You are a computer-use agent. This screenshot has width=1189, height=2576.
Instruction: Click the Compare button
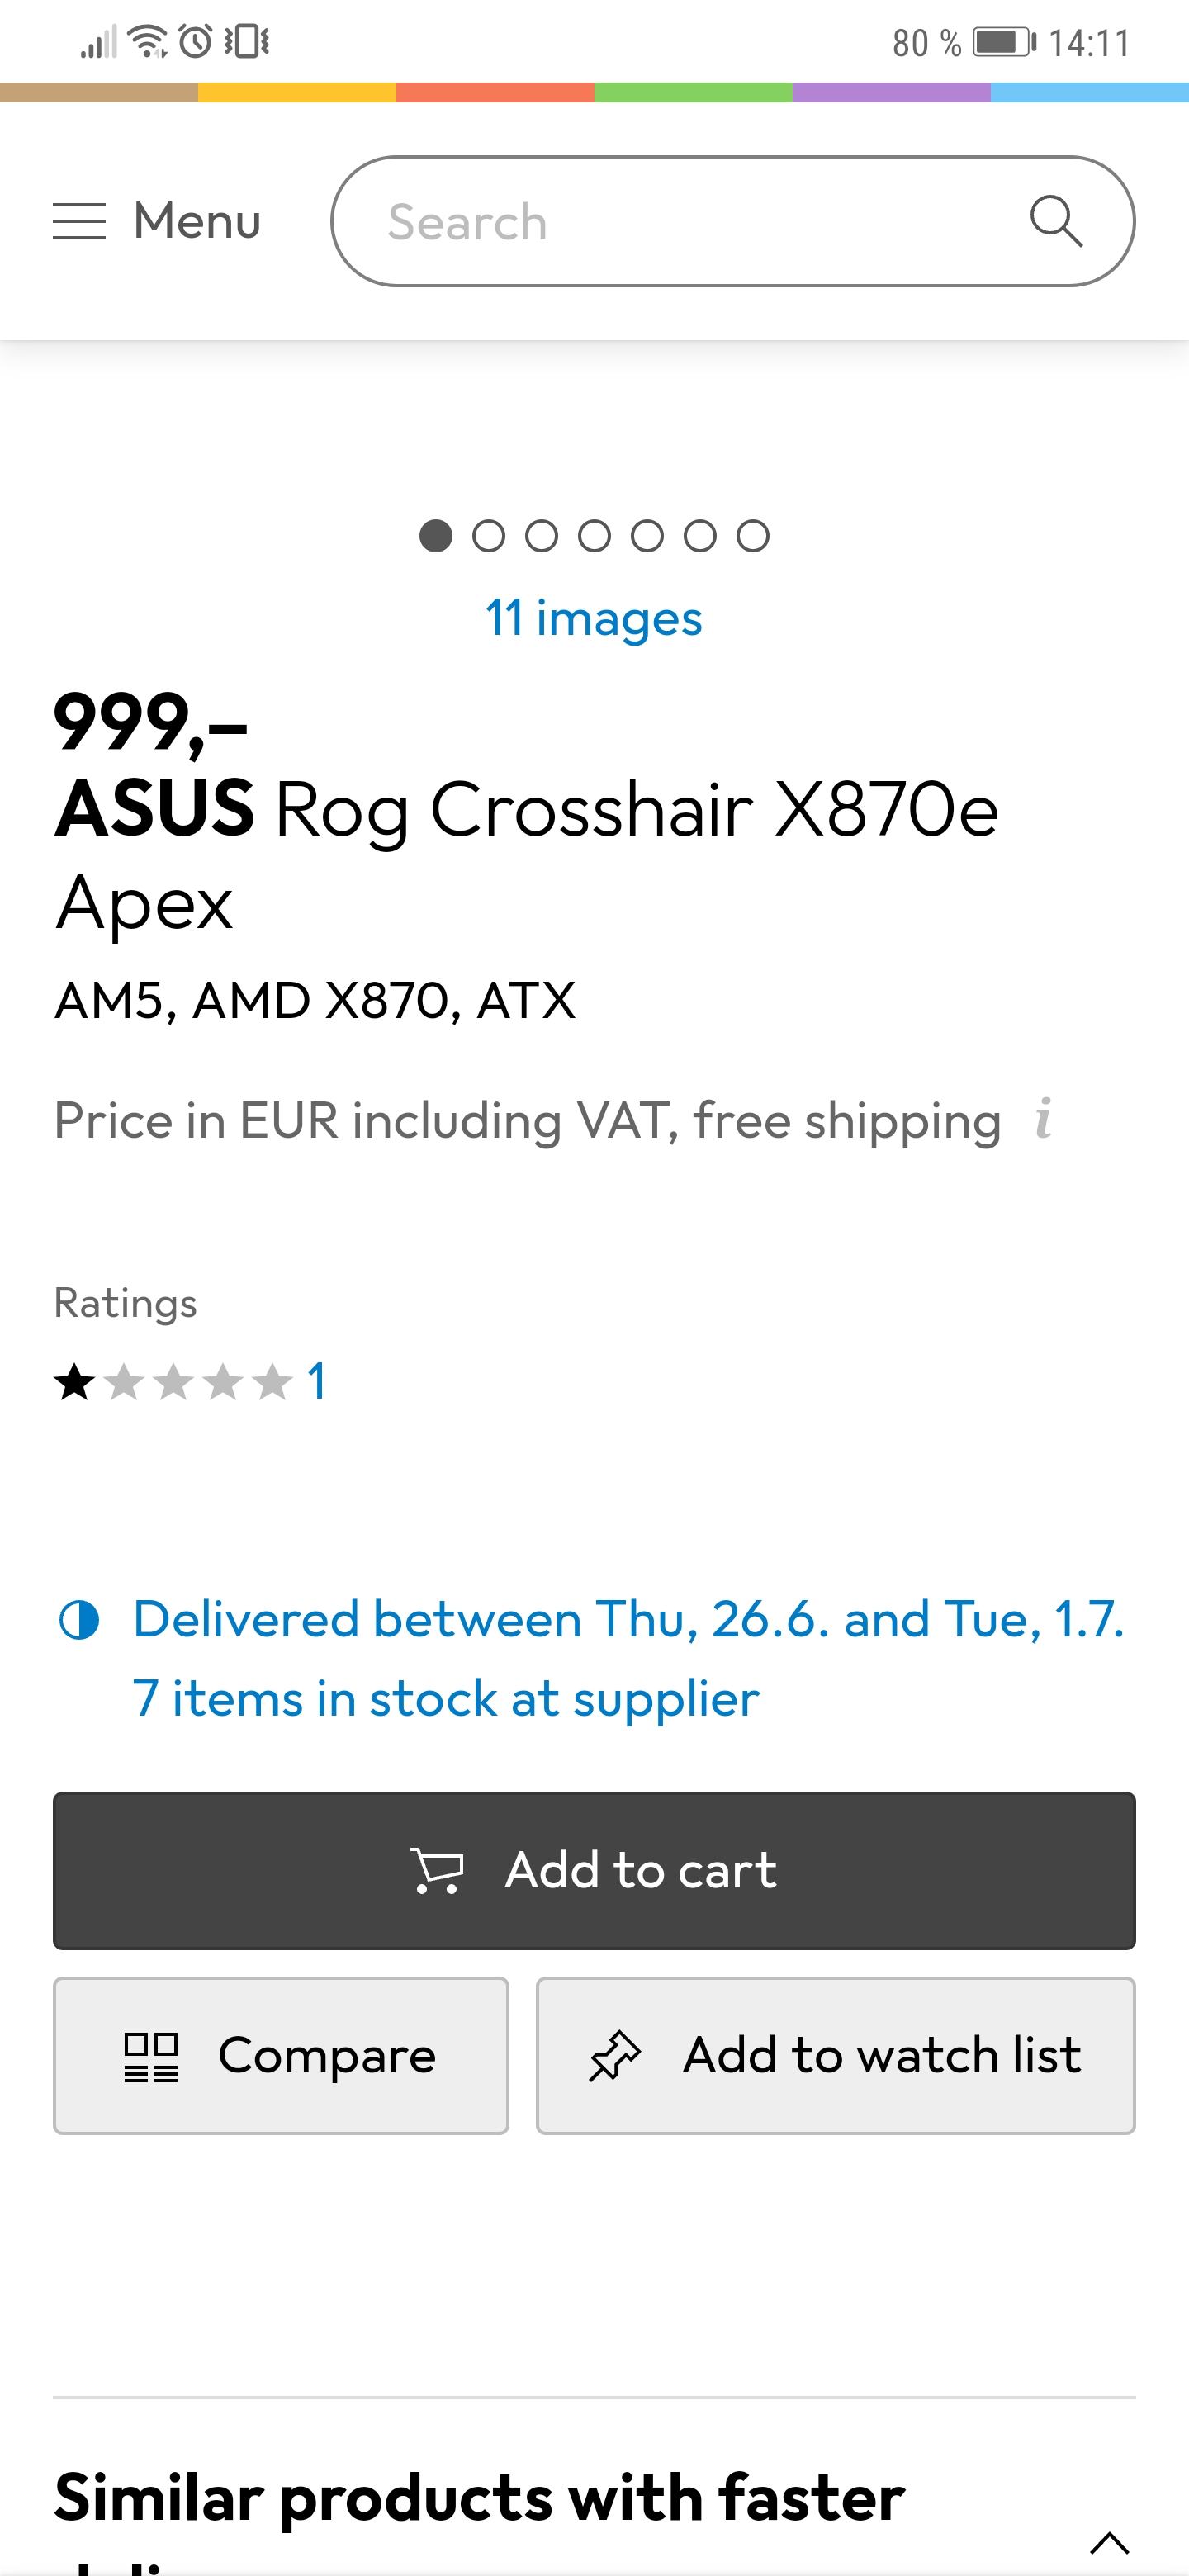click(x=281, y=2056)
